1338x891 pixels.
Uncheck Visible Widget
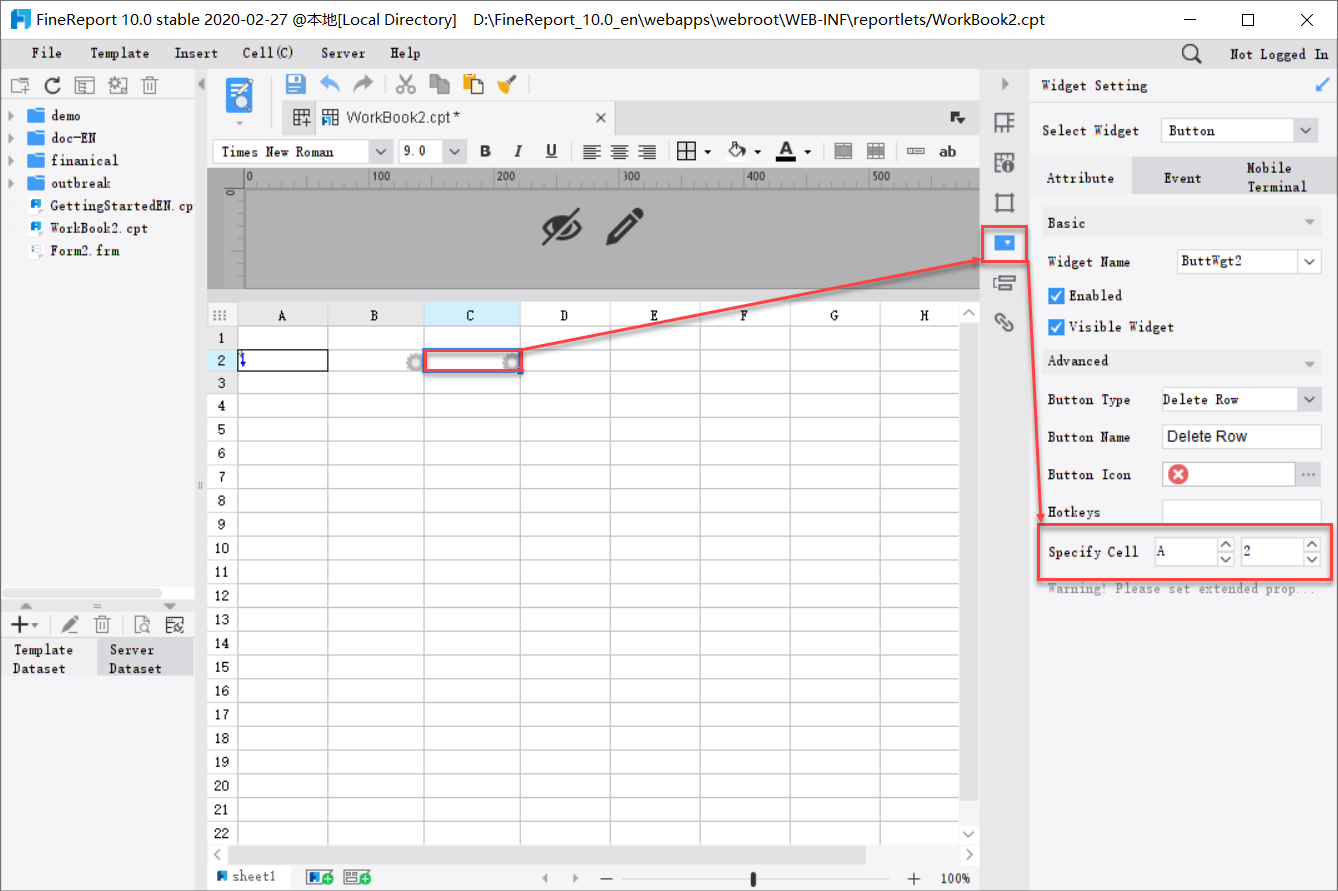pyautogui.click(x=1056, y=326)
